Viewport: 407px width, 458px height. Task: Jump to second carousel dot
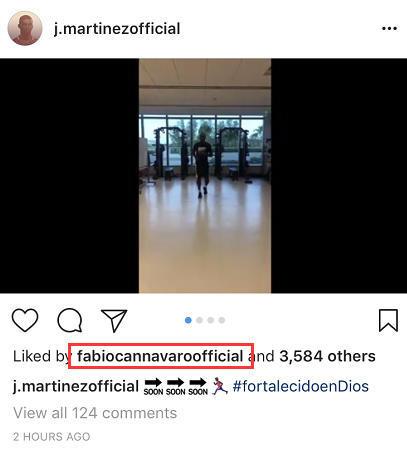pos(199,320)
